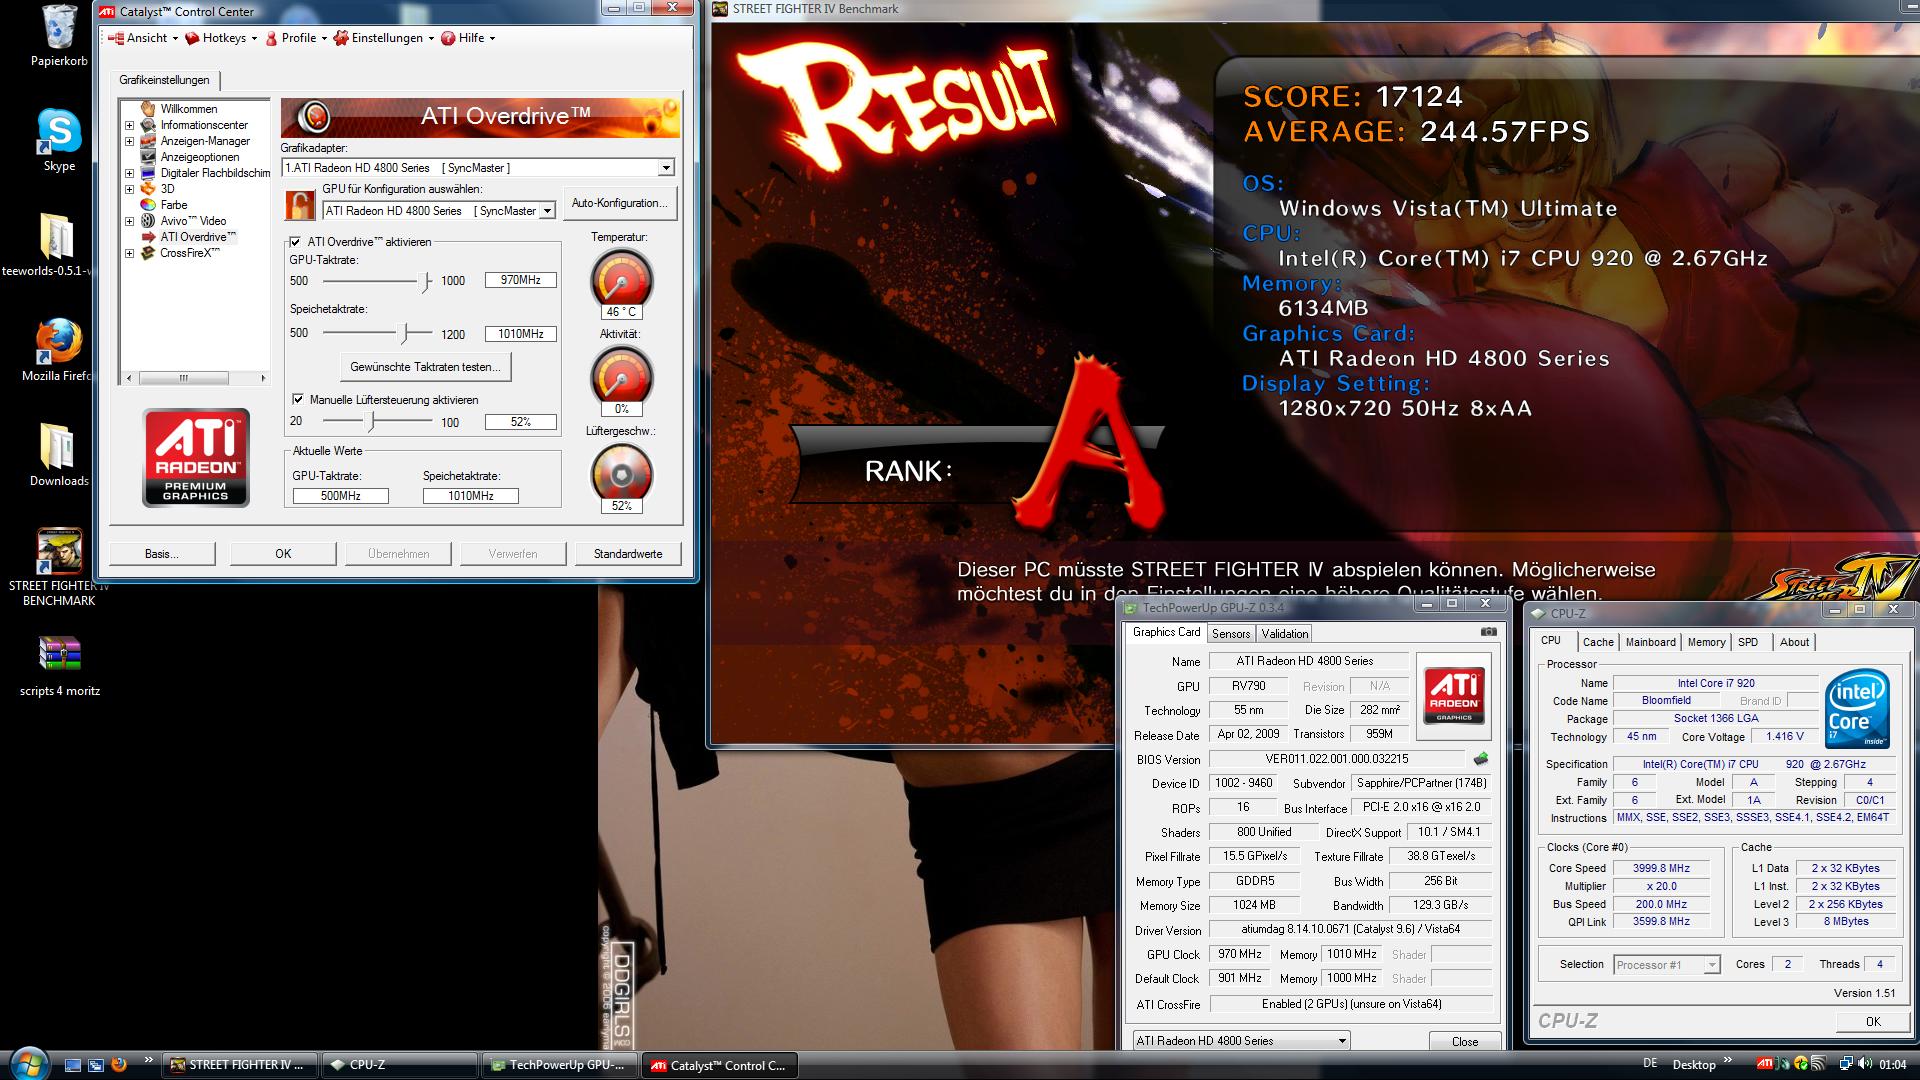Click the Catalyst tree horizontal scrollbar

point(196,378)
